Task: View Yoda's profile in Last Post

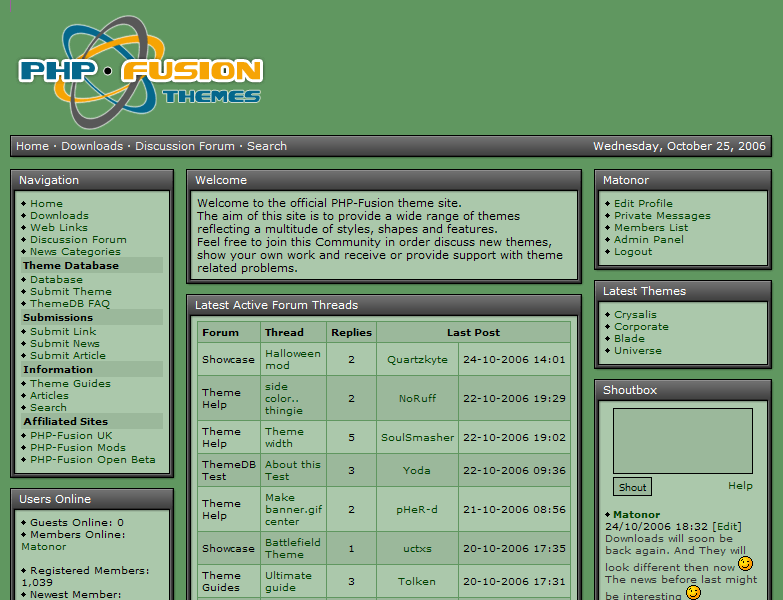Action: 417,470
